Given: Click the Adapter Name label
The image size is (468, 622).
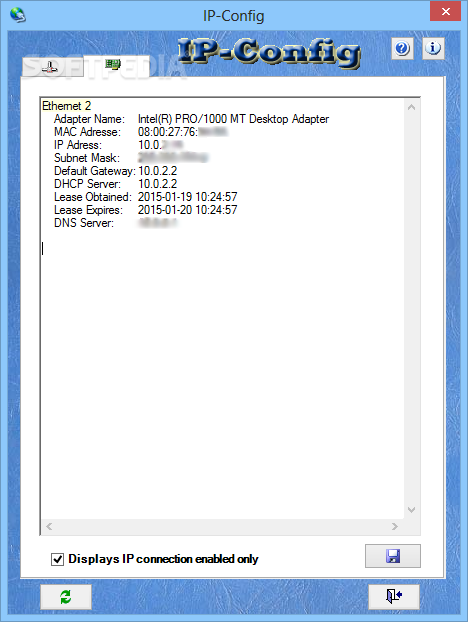Looking at the screenshot, I should pos(89,119).
